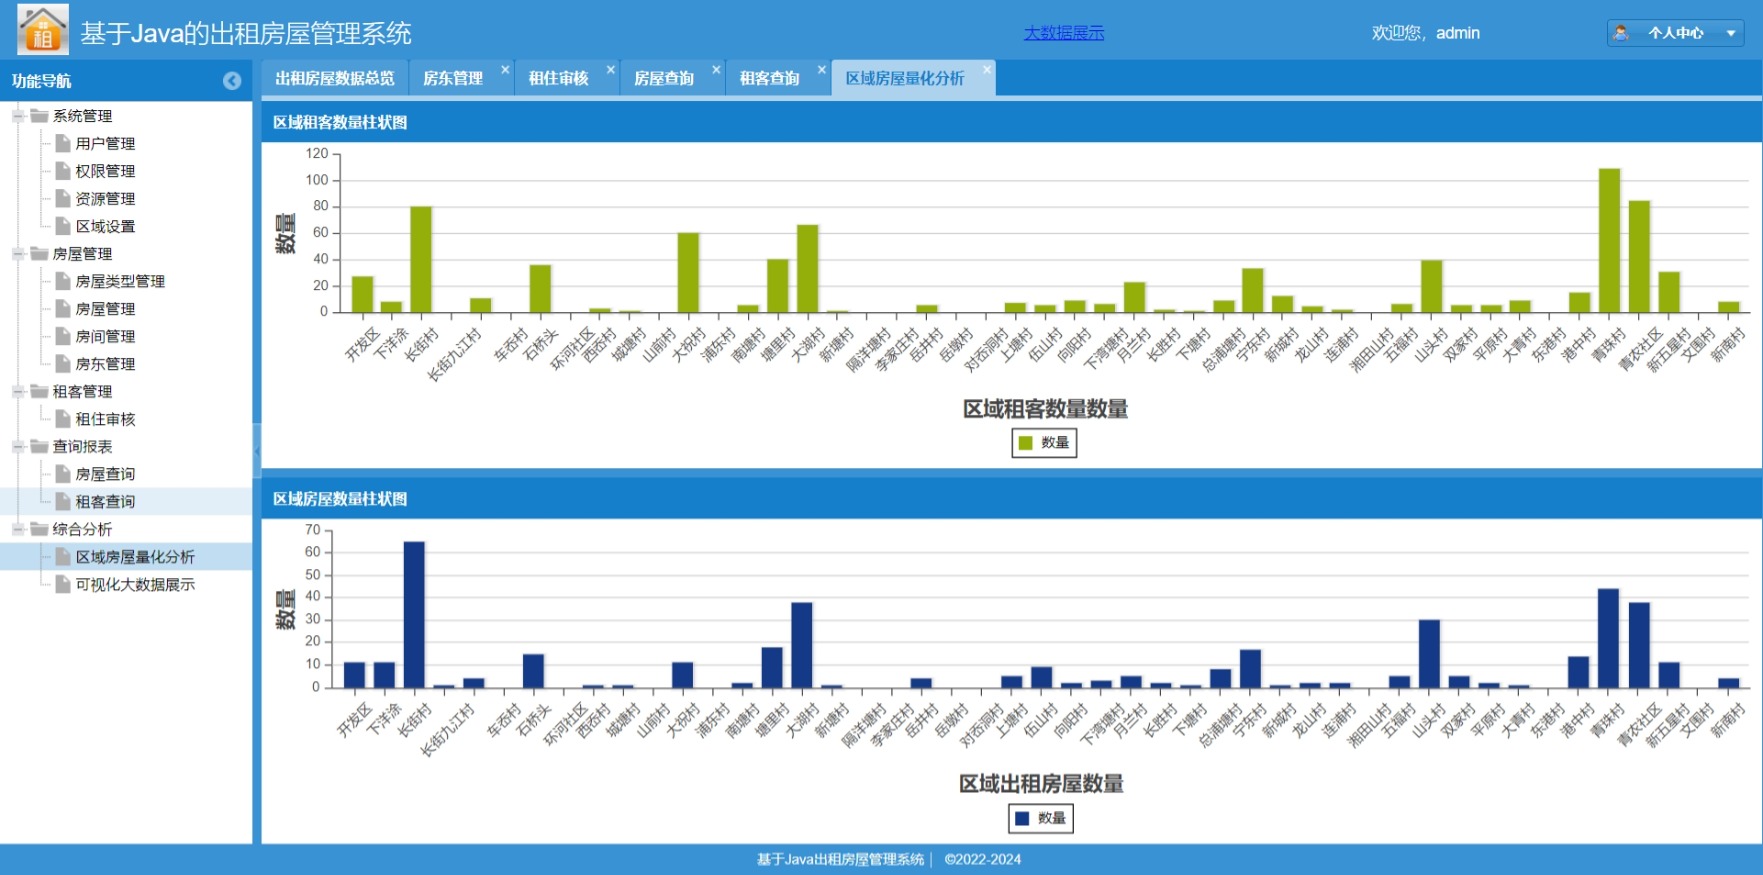The height and width of the screenshot is (875, 1763).
Task: Open the 大数据展示 link
Action: click(1064, 33)
